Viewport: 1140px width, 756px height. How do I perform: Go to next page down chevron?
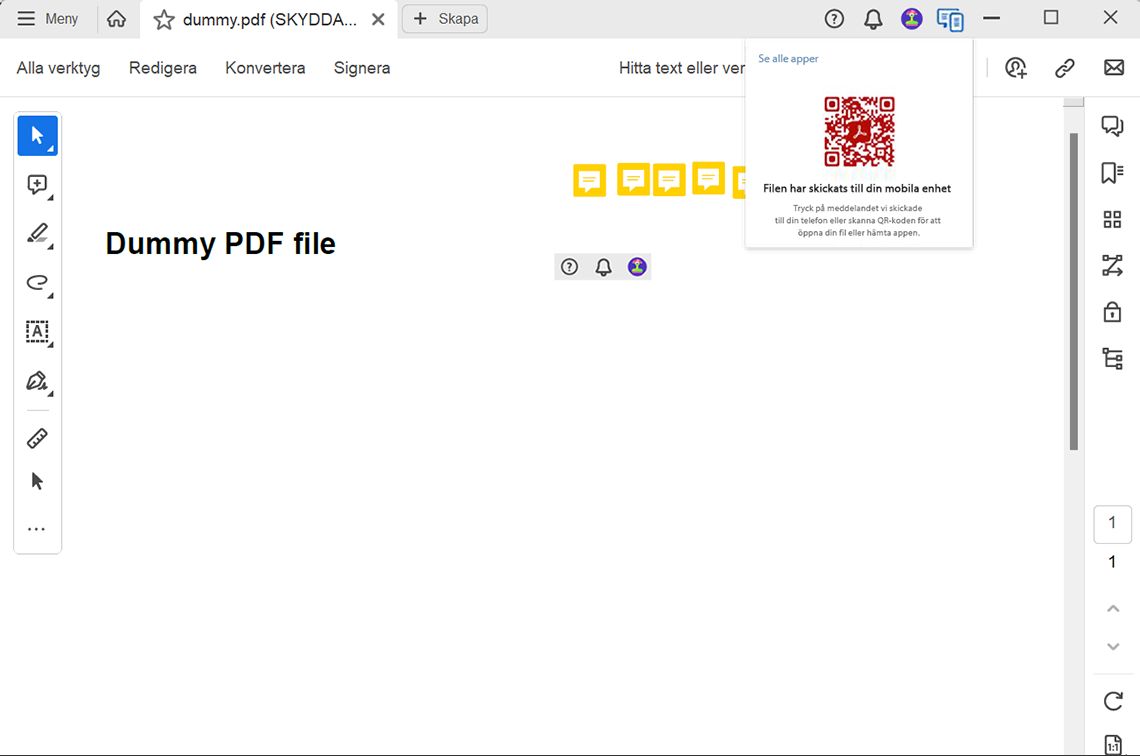click(1112, 646)
